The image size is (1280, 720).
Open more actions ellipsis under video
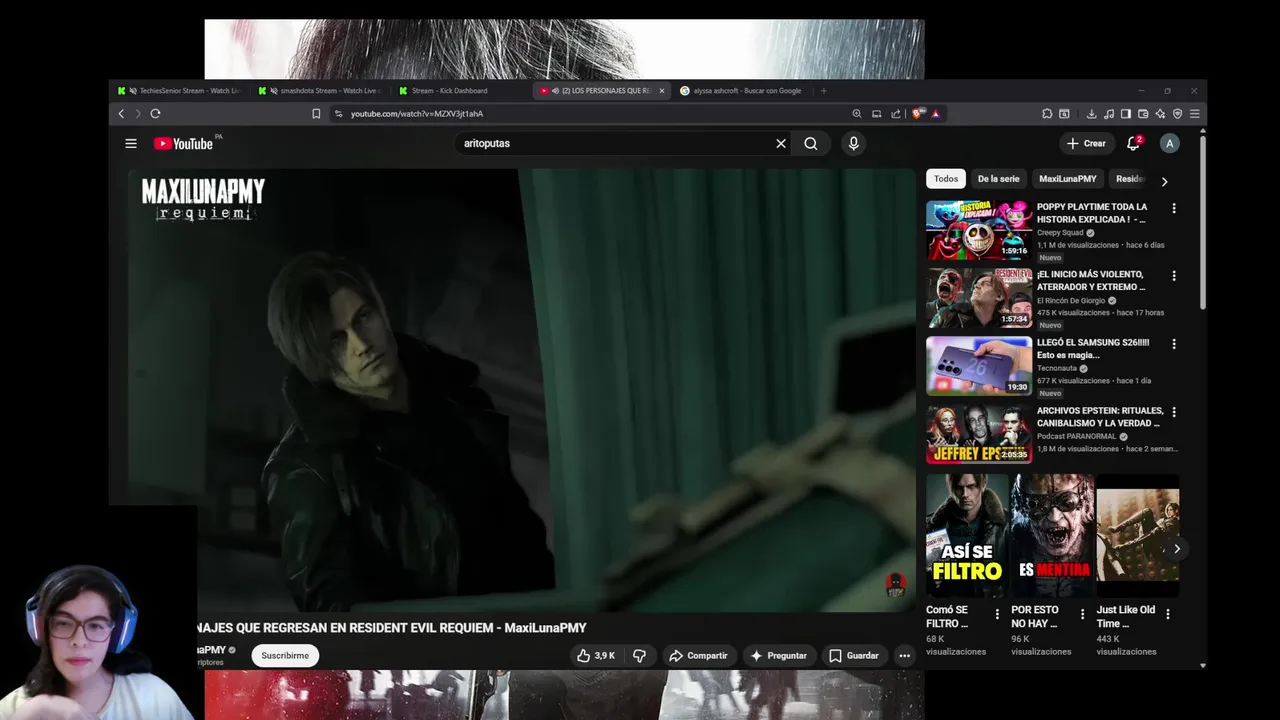coord(904,656)
